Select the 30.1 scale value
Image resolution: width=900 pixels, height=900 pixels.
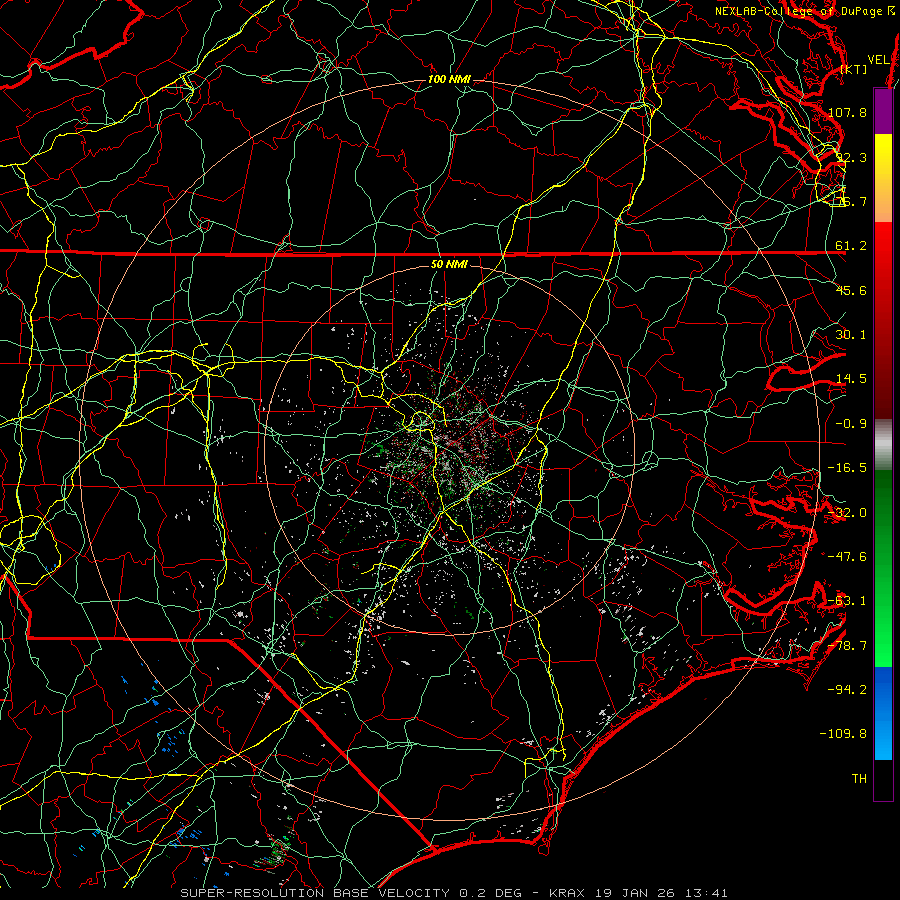point(851,335)
